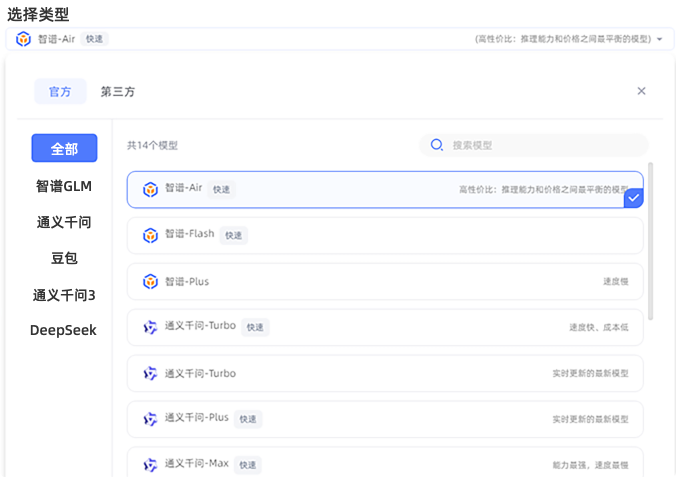The image size is (676, 477).
Task: Click the model list vertical scrollbar
Action: click(x=652, y=240)
